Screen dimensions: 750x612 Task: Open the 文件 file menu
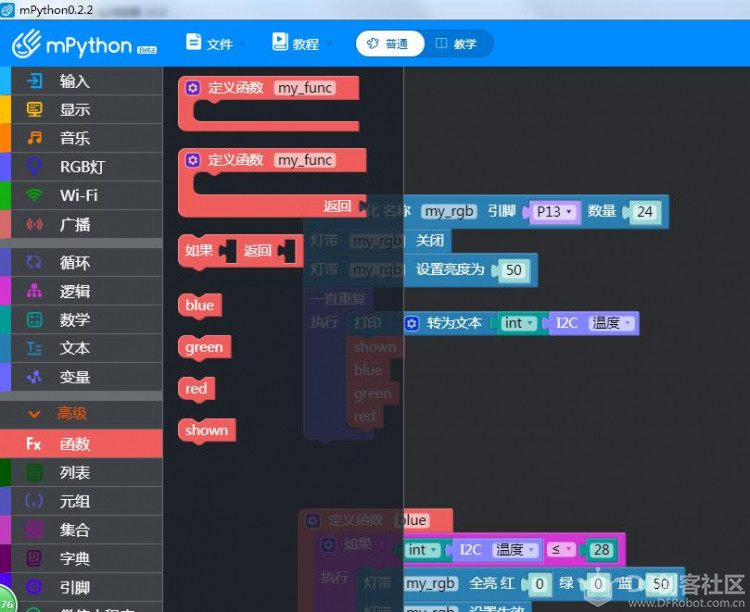(x=215, y=44)
